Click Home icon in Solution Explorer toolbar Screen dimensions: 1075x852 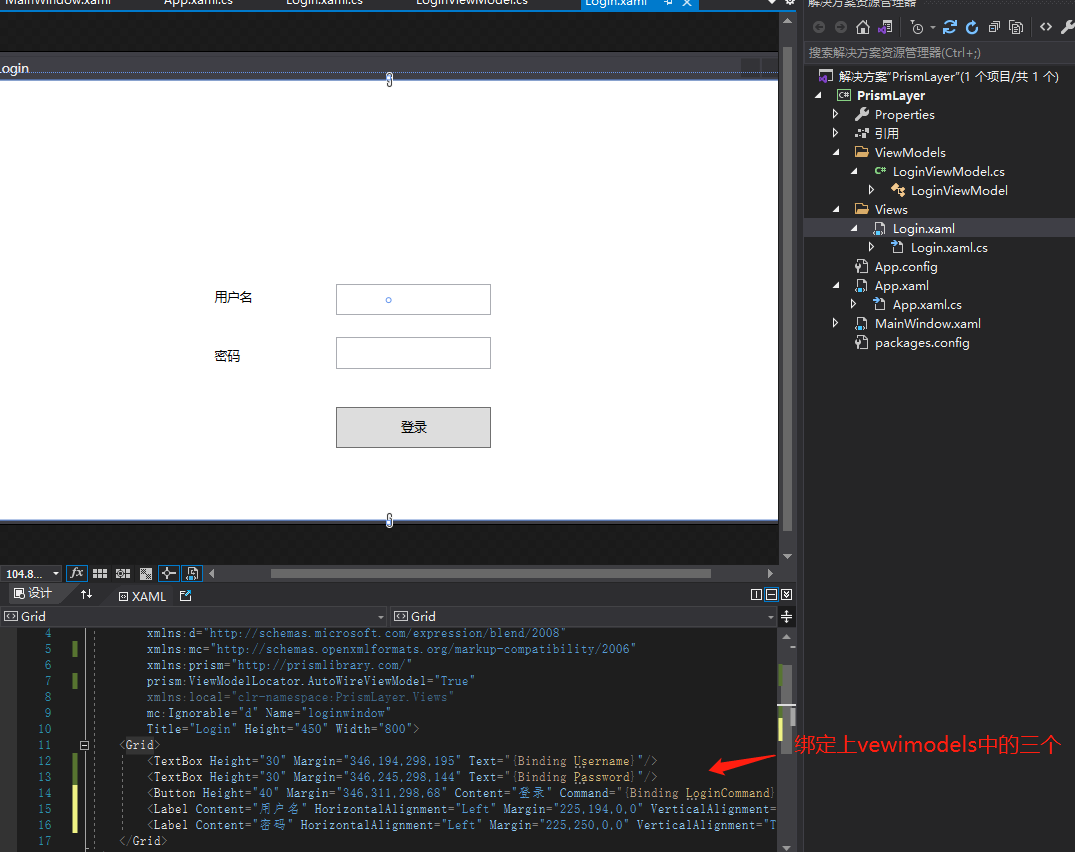pyautogui.click(x=862, y=27)
